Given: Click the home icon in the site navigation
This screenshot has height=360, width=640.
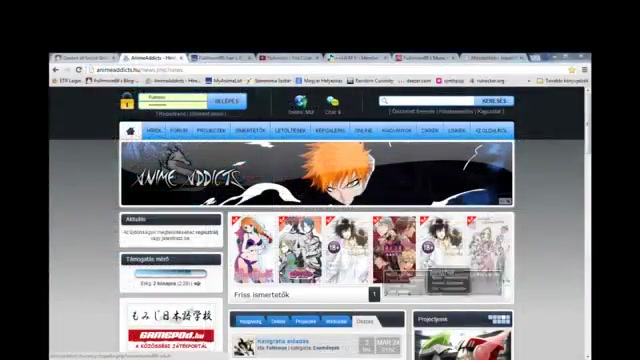Looking at the screenshot, I should pyautogui.click(x=131, y=131).
